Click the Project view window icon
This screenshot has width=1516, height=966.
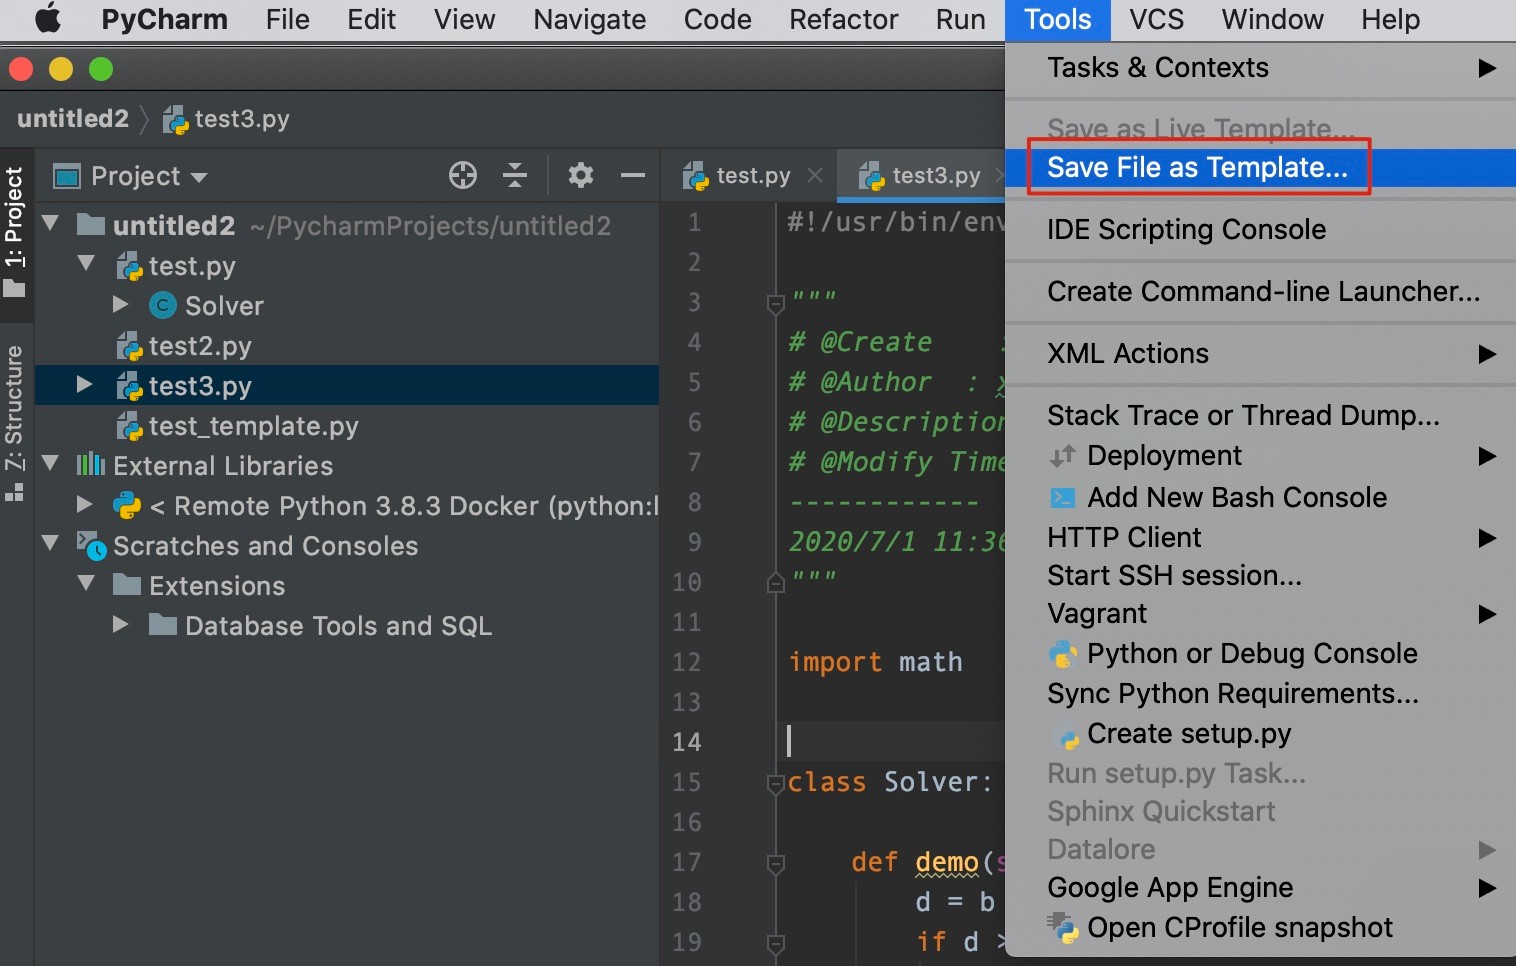(x=67, y=176)
